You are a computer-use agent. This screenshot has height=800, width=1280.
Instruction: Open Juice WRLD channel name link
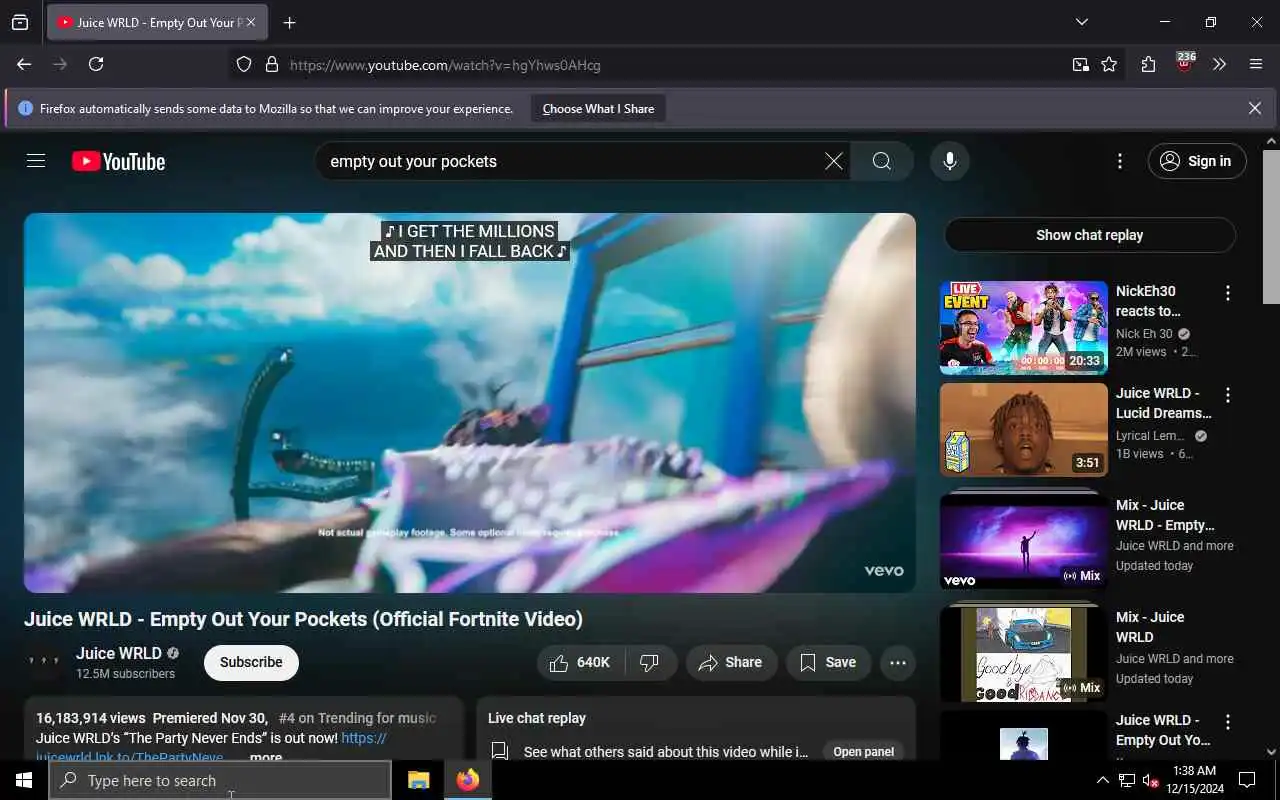[x=118, y=653]
